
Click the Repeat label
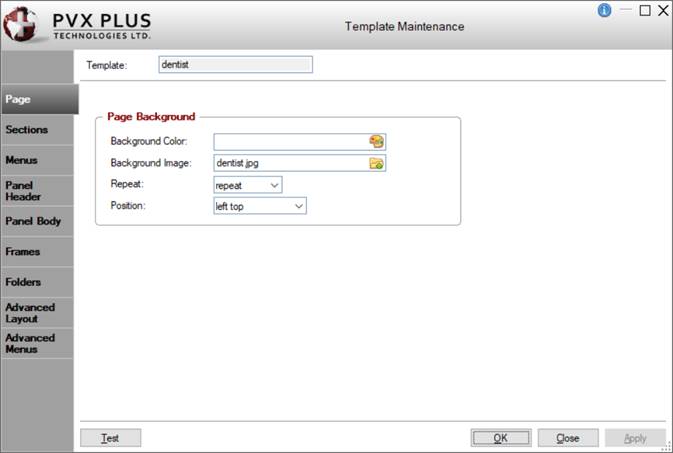(x=127, y=184)
